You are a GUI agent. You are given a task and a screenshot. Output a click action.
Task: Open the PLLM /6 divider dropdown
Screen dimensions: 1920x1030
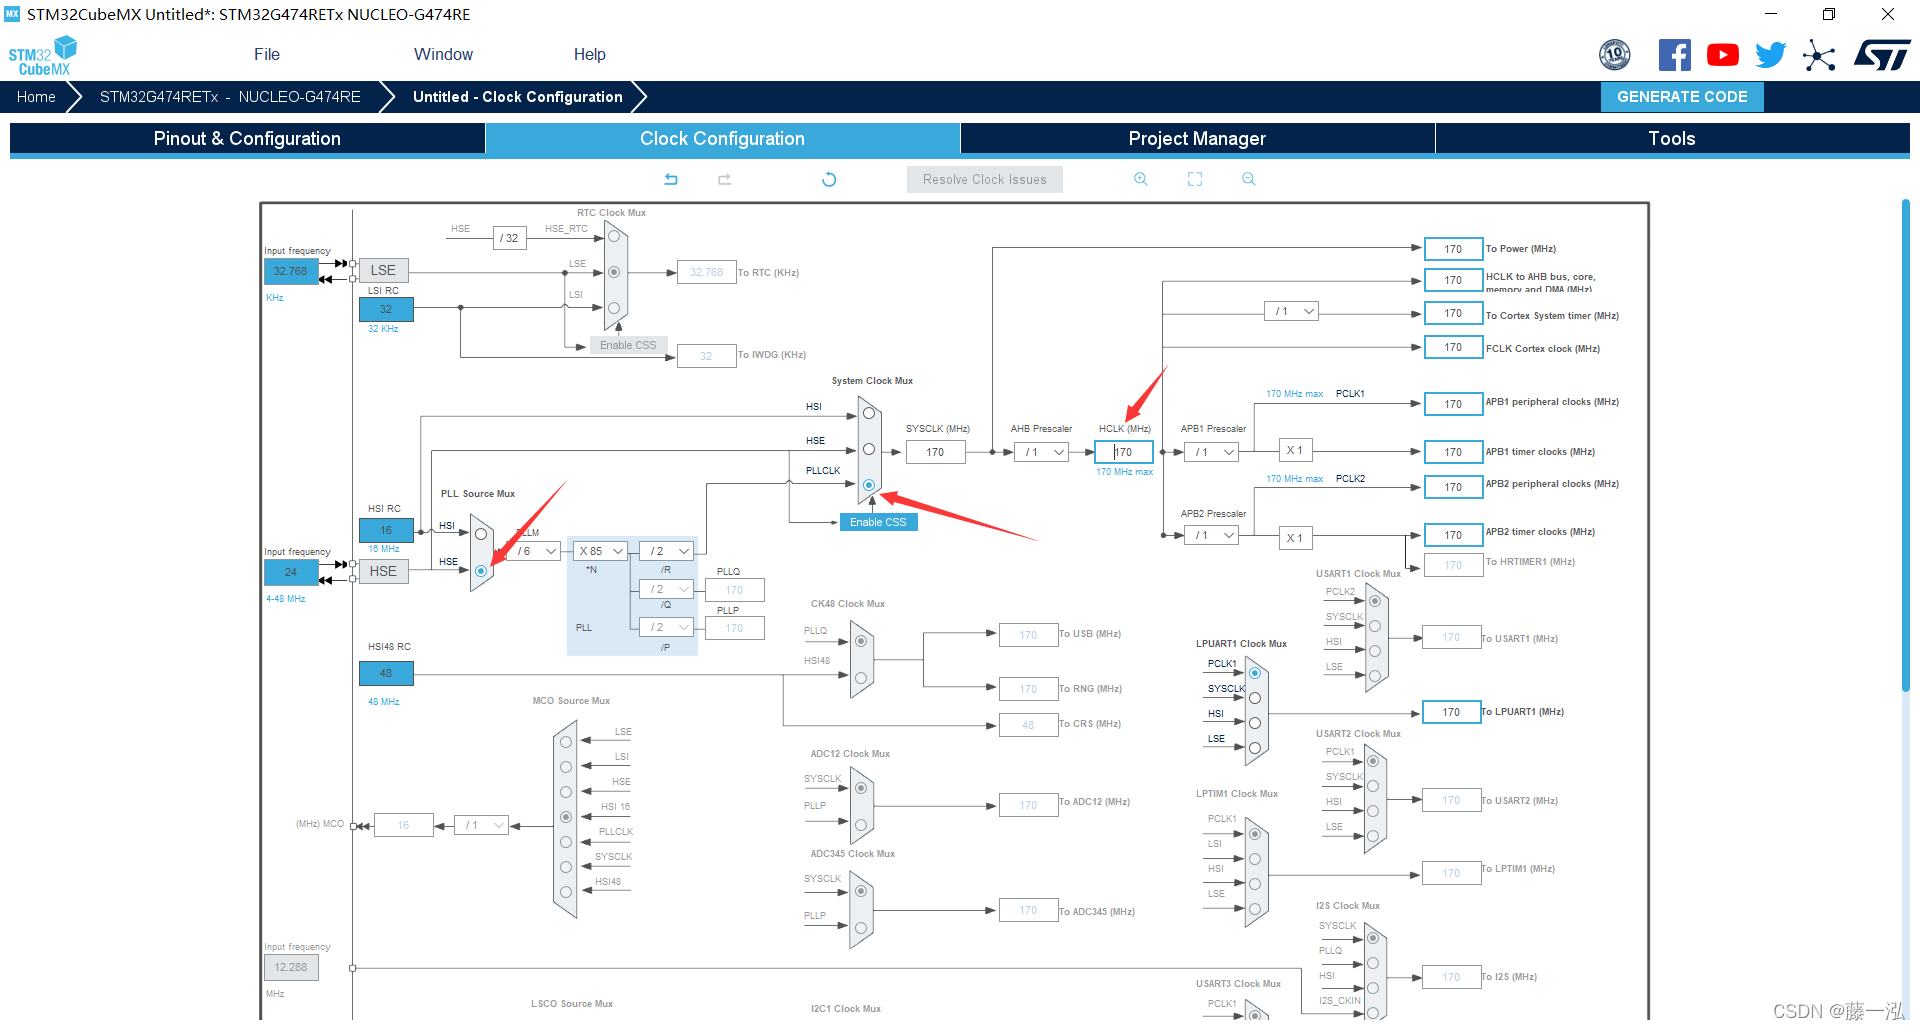pos(536,551)
